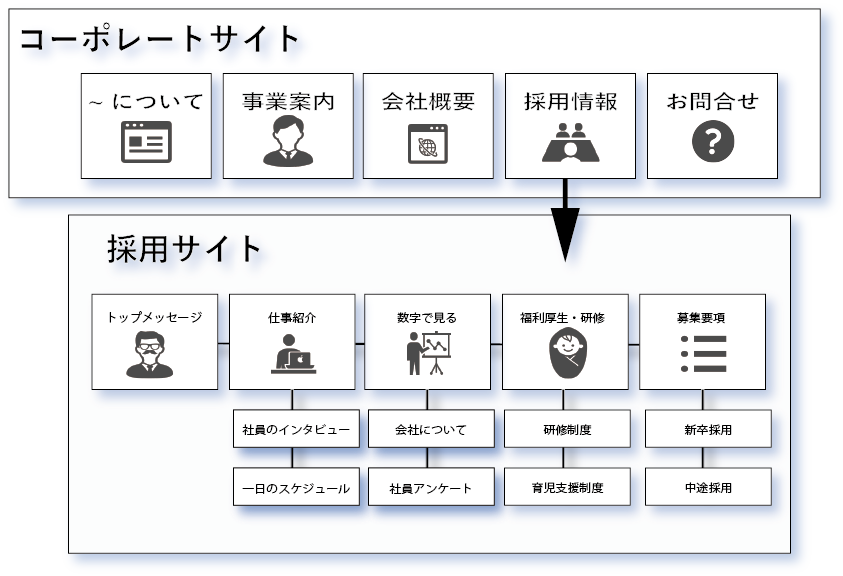Image resolution: width=843 pixels, height=576 pixels.
Task: Open the 社員アンケート box
Action: point(431,488)
